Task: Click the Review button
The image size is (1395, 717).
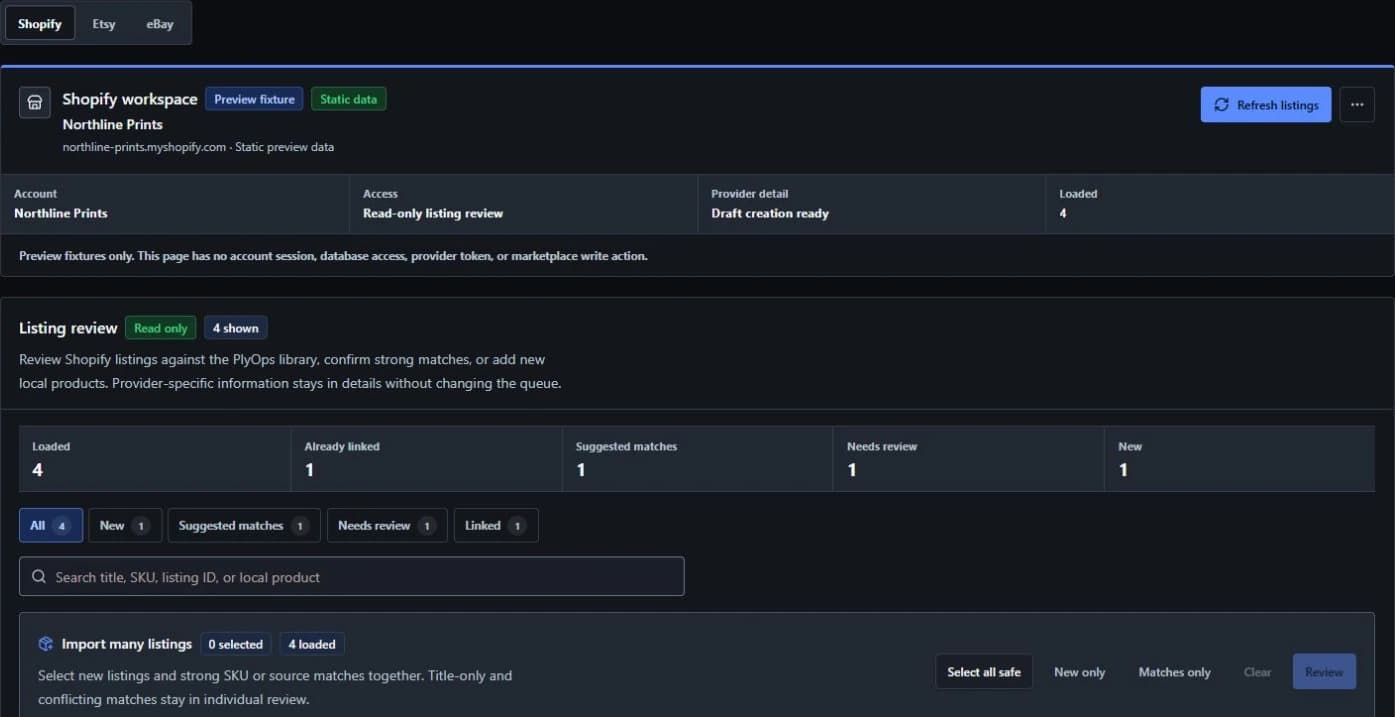Action: coord(1324,672)
